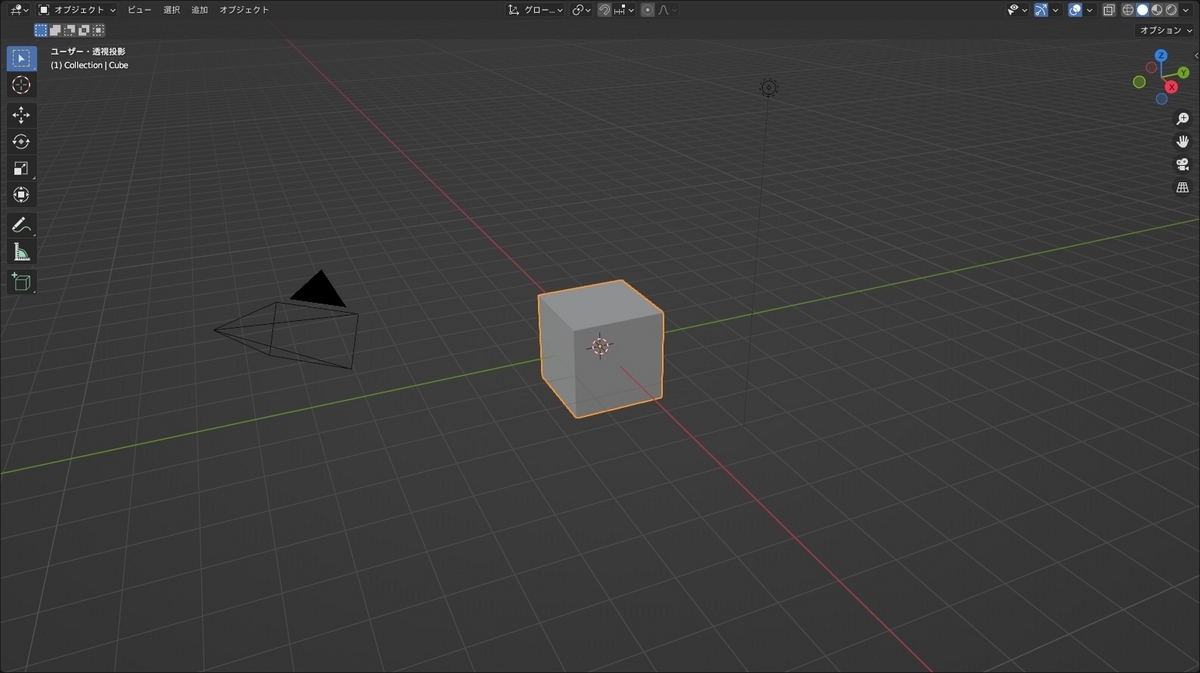Viewport: 1200px width, 673px height.
Task: Click the negative X (hollow red) gizmo circle
Action: click(1151, 67)
